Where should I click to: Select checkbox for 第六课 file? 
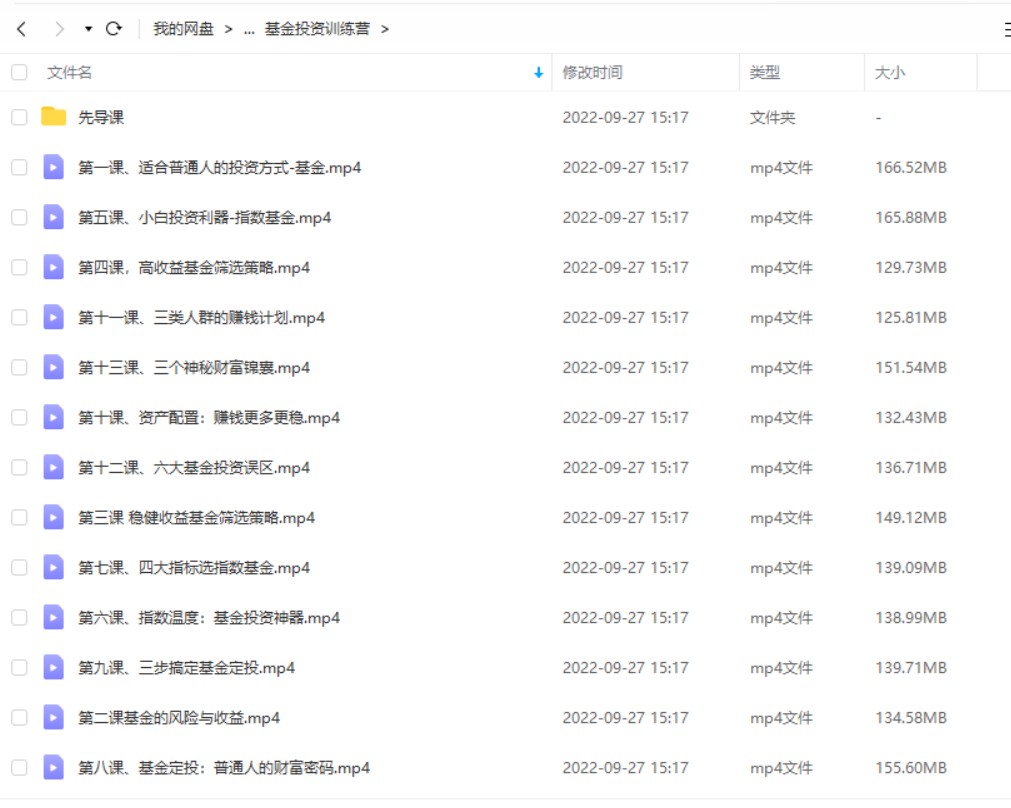point(19,618)
